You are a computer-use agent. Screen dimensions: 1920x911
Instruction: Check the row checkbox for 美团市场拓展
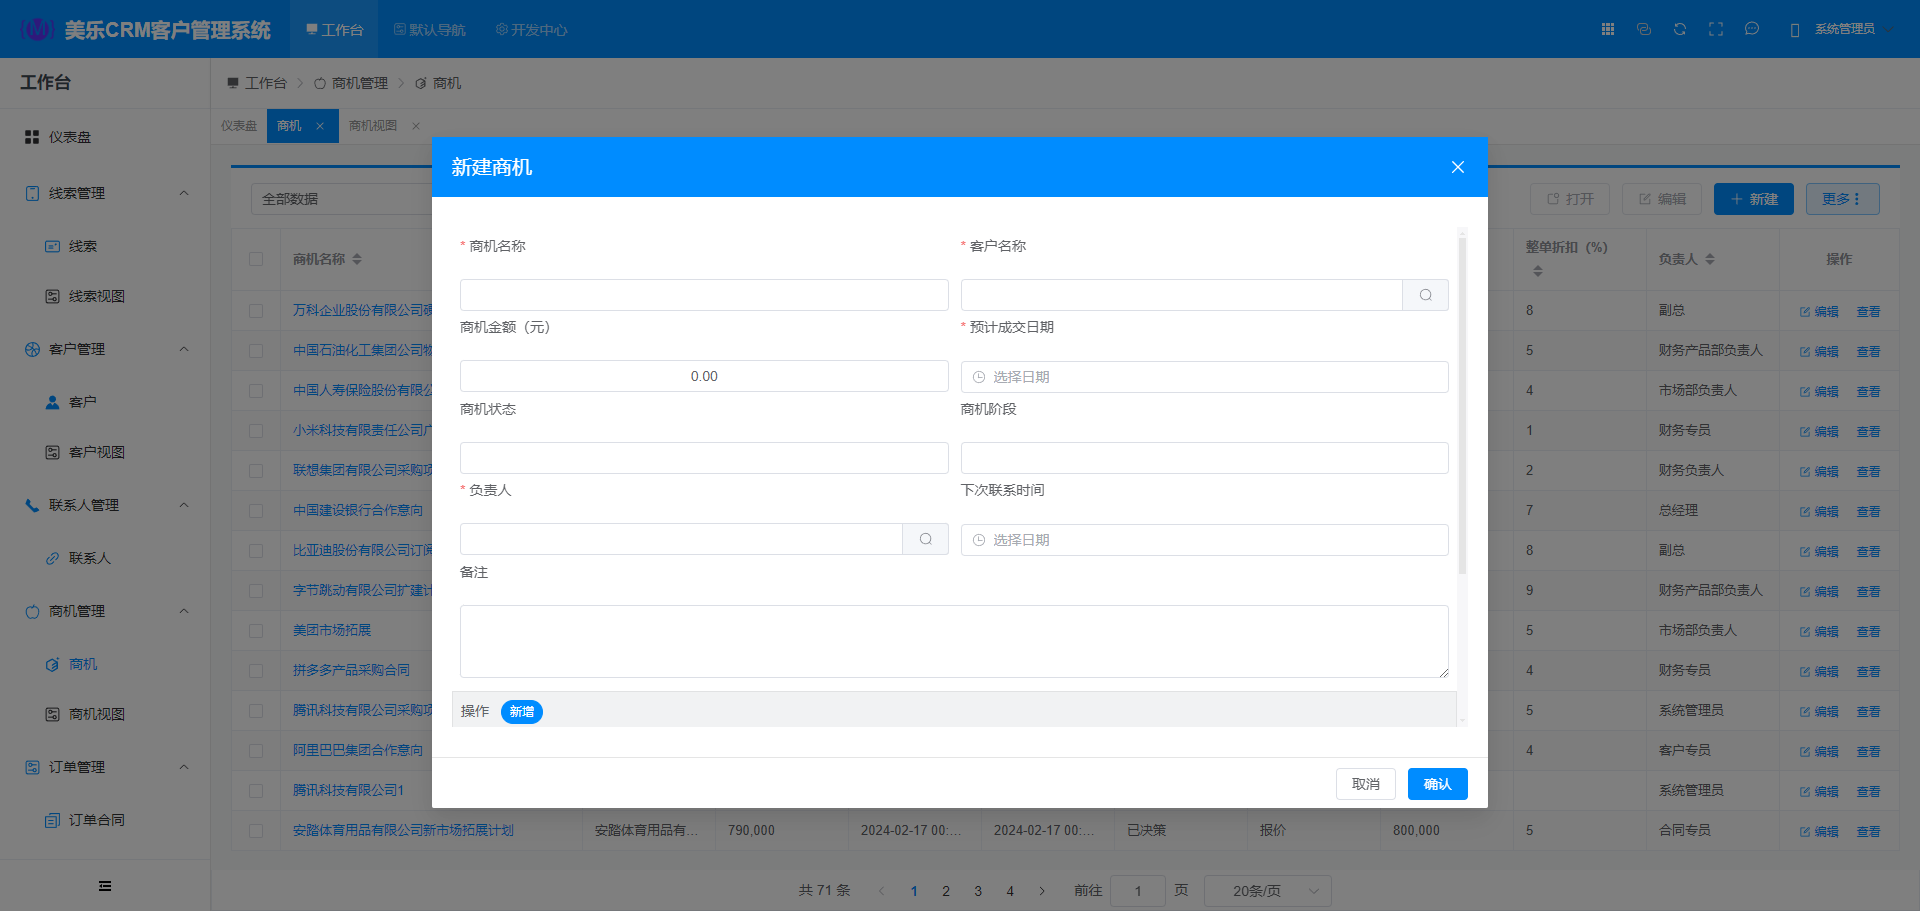[256, 631]
